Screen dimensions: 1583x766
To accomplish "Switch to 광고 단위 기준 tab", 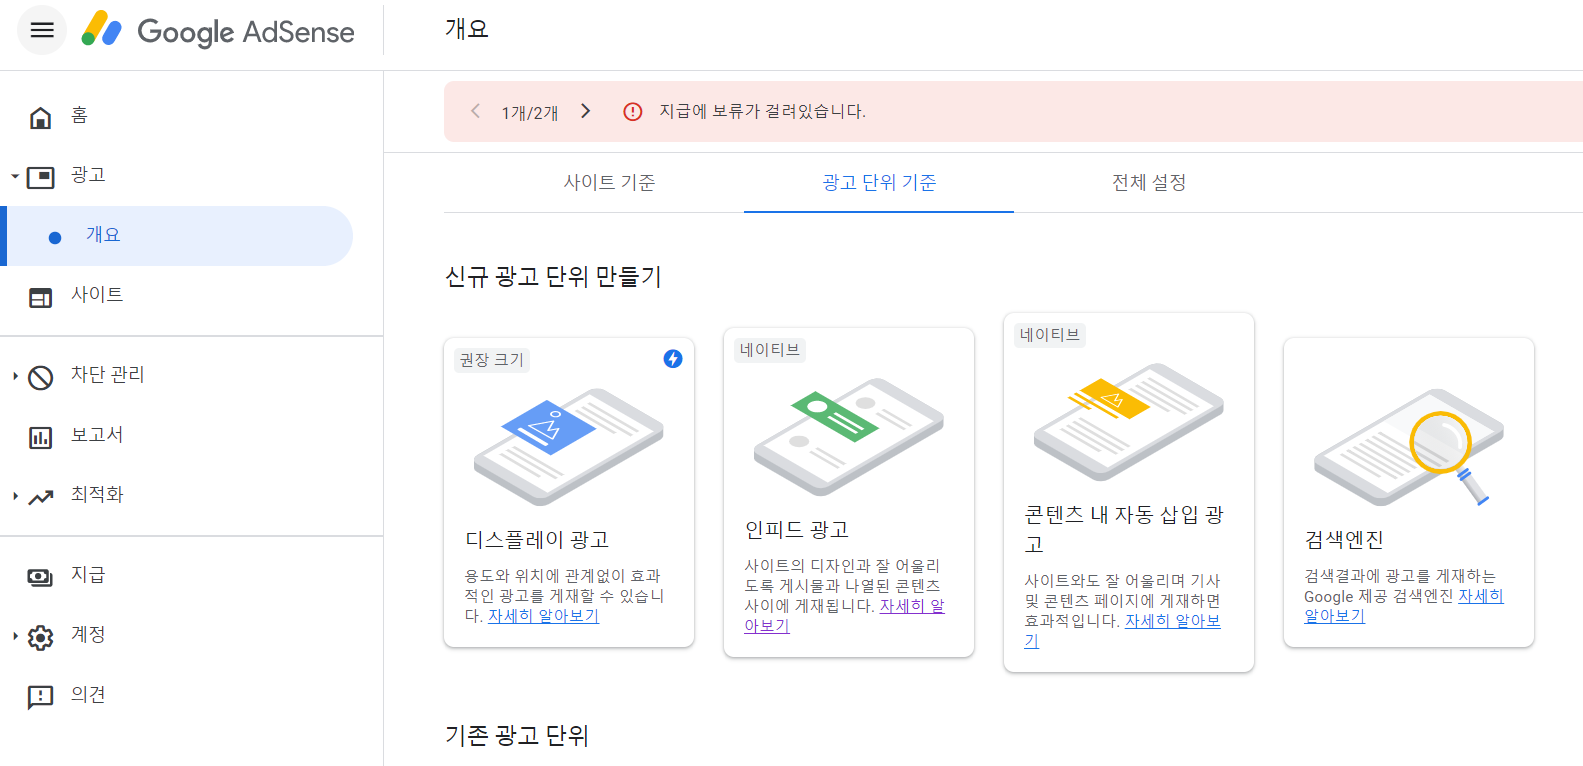I will pyautogui.click(x=879, y=183).
